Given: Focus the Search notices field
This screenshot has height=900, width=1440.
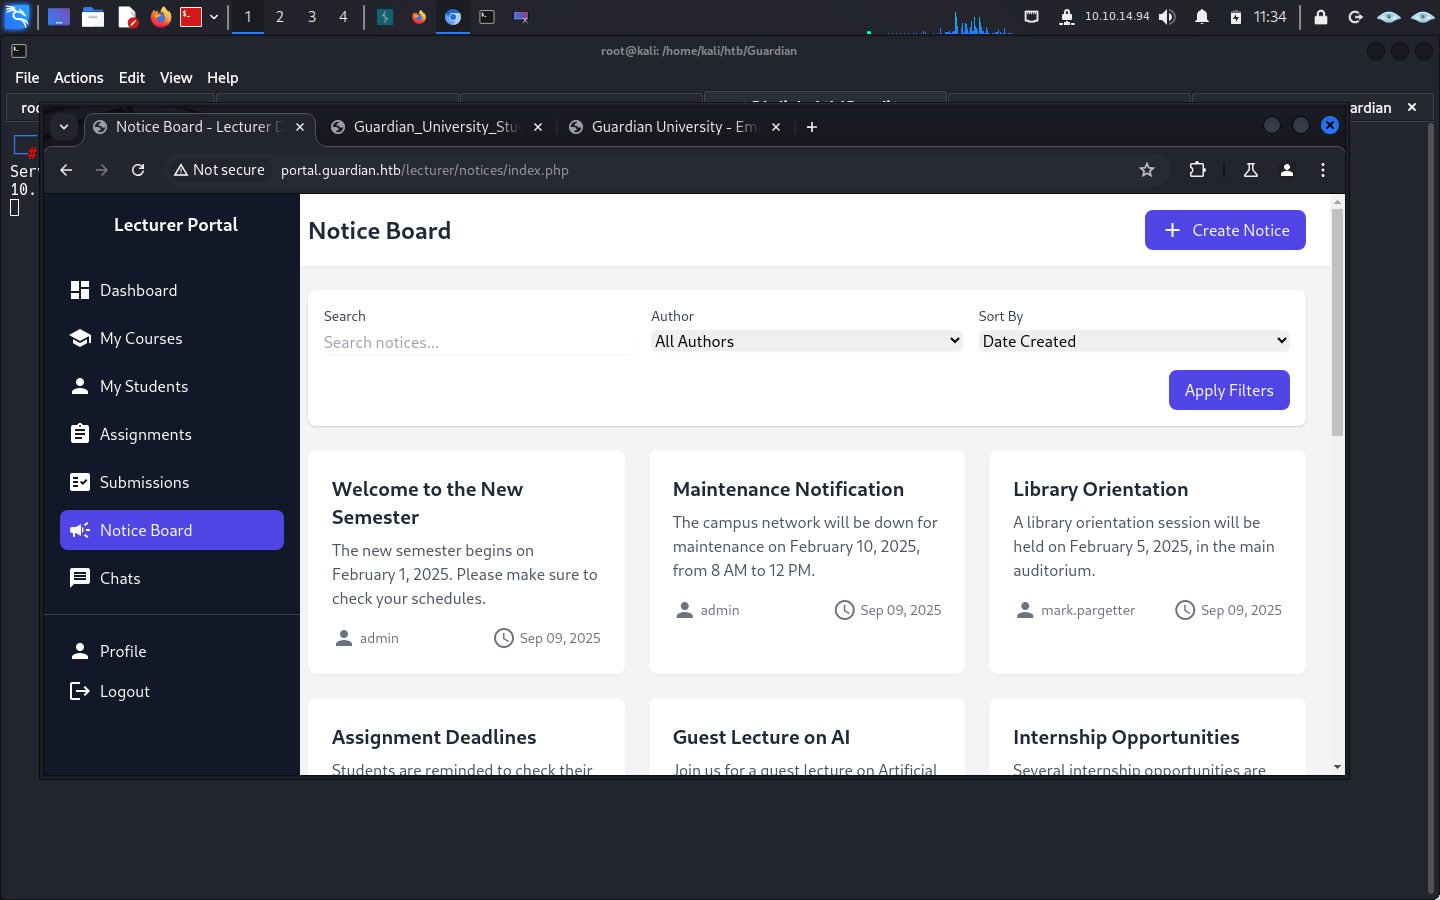Looking at the screenshot, I should click(479, 342).
